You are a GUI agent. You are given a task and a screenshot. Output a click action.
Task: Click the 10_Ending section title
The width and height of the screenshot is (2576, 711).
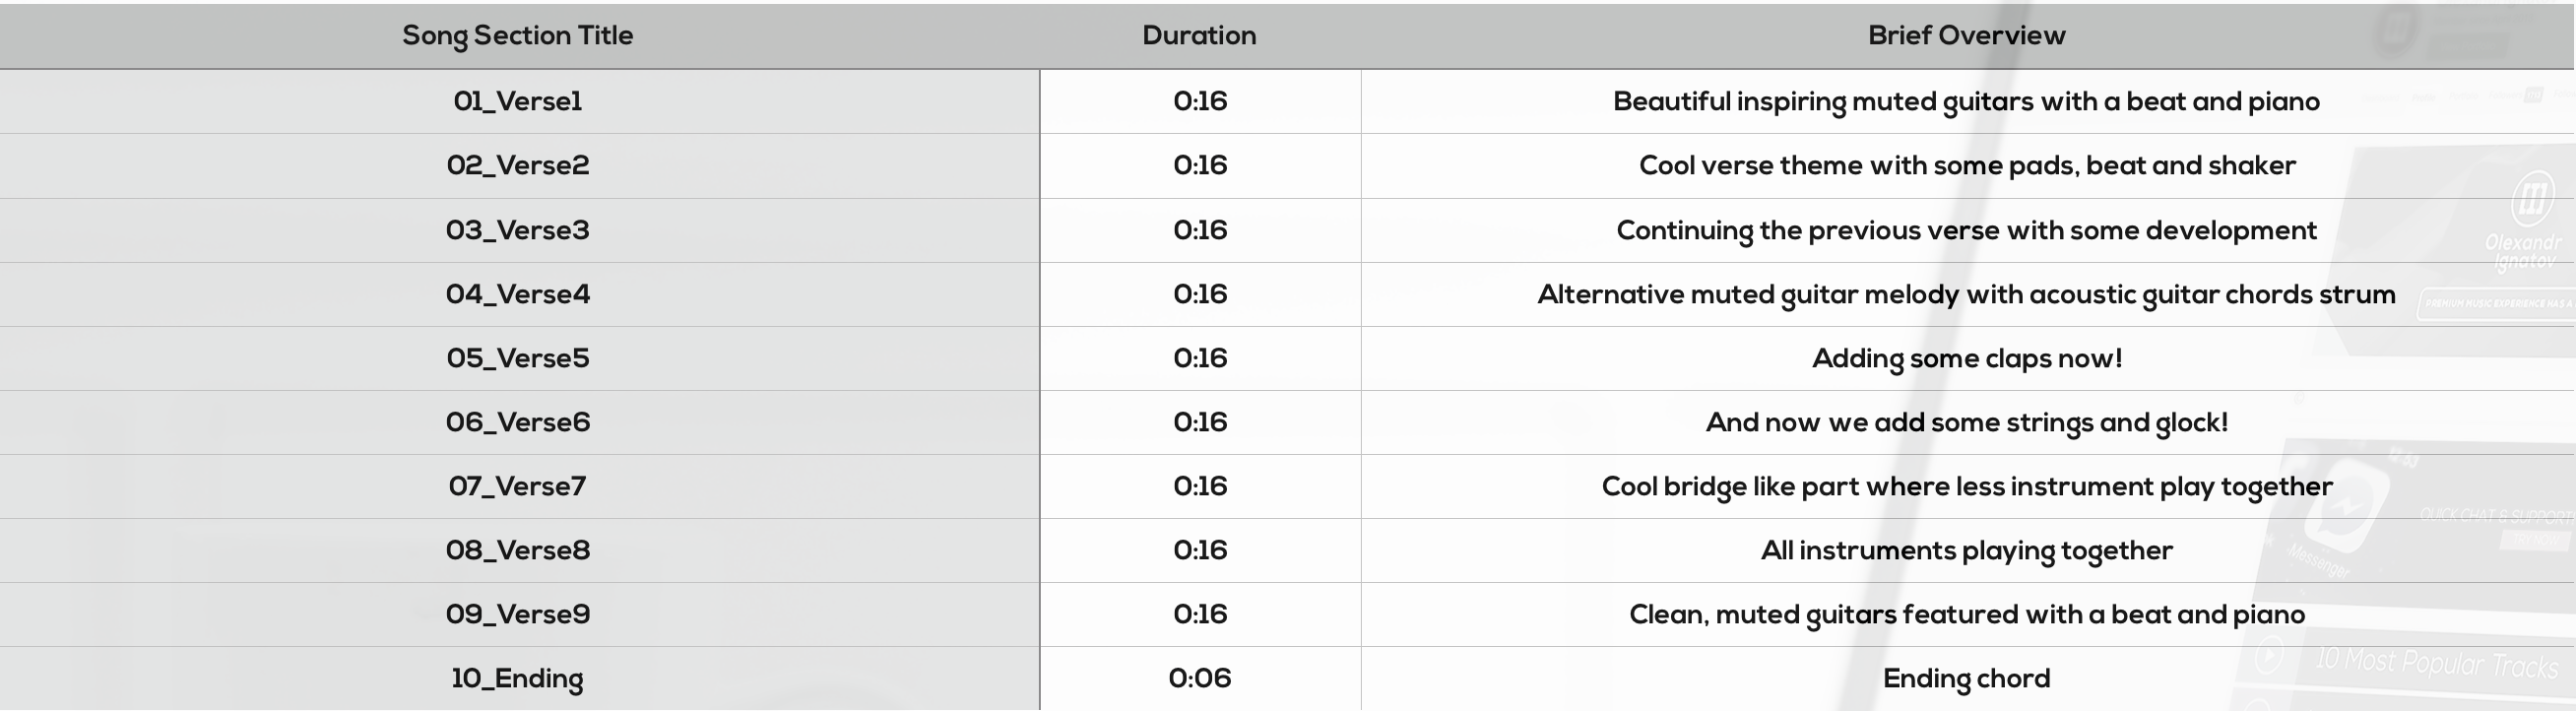pos(517,679)
